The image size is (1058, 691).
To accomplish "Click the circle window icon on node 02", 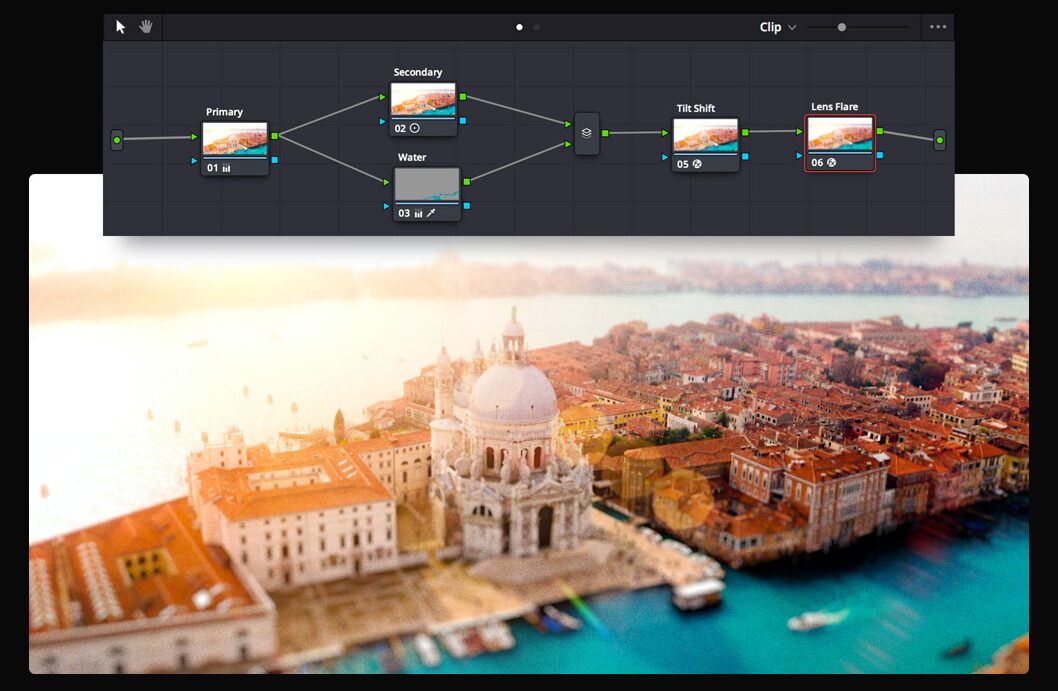I will [415, 128].
